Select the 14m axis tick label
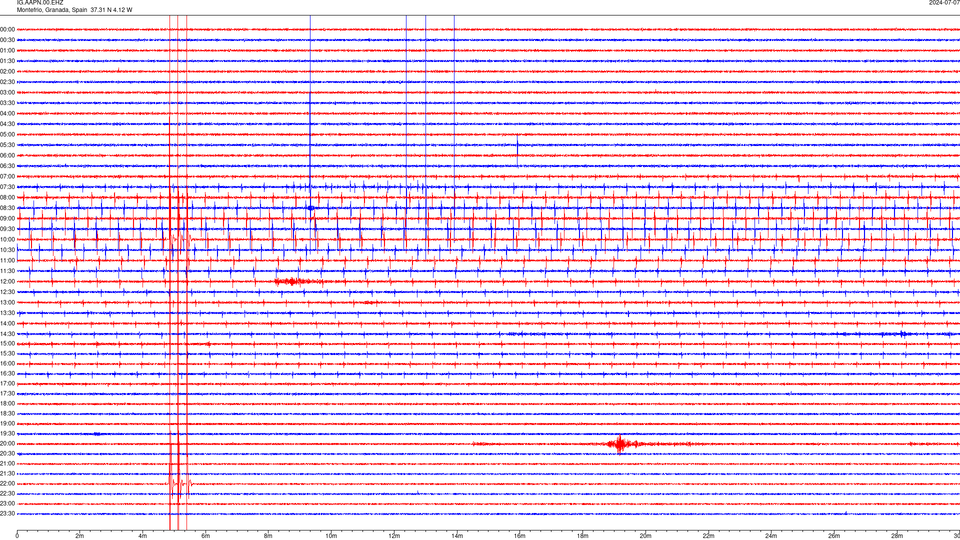960x540 pixels. click(457, 536)
